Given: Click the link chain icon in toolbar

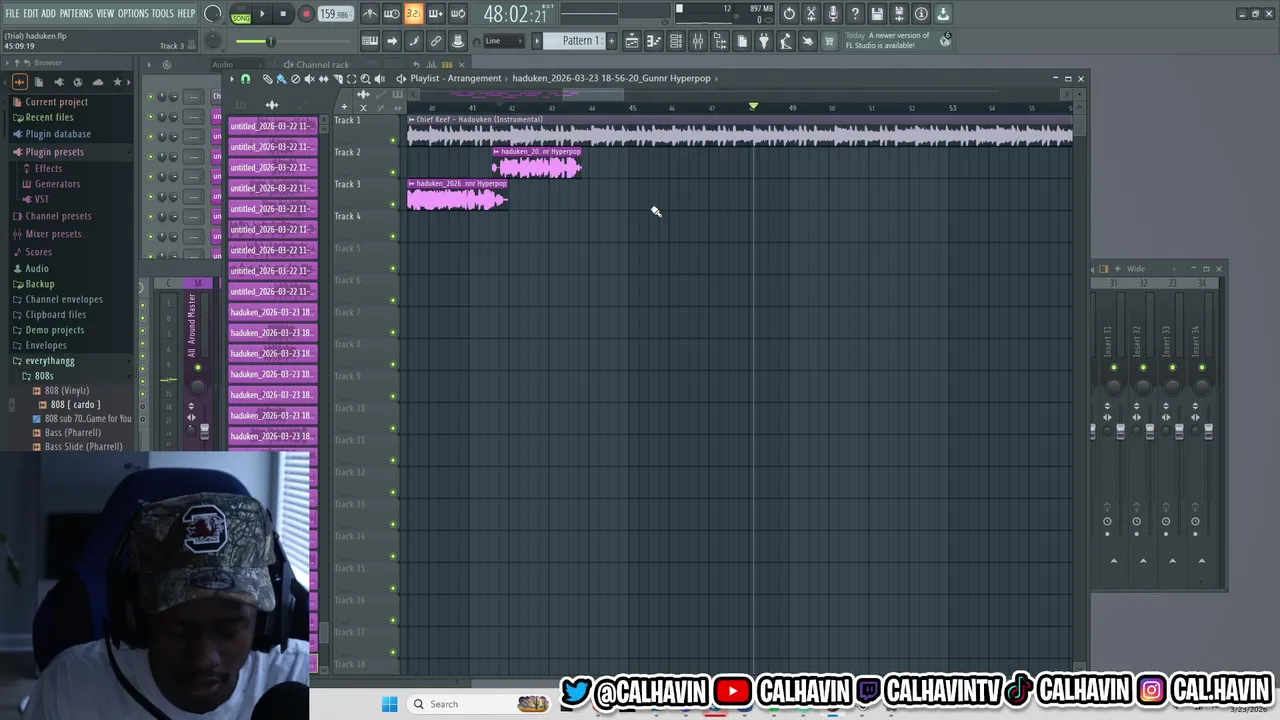Looking at the screenshot, I should coord(435,41).
